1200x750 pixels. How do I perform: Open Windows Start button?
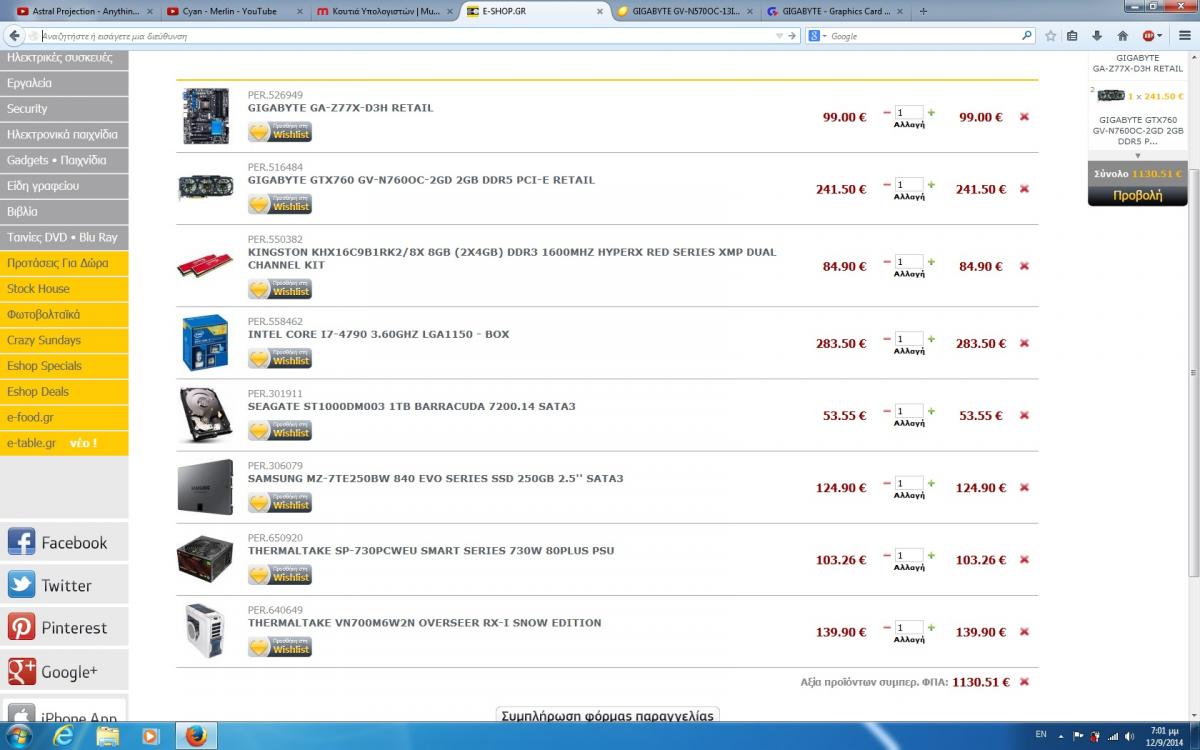18,736
